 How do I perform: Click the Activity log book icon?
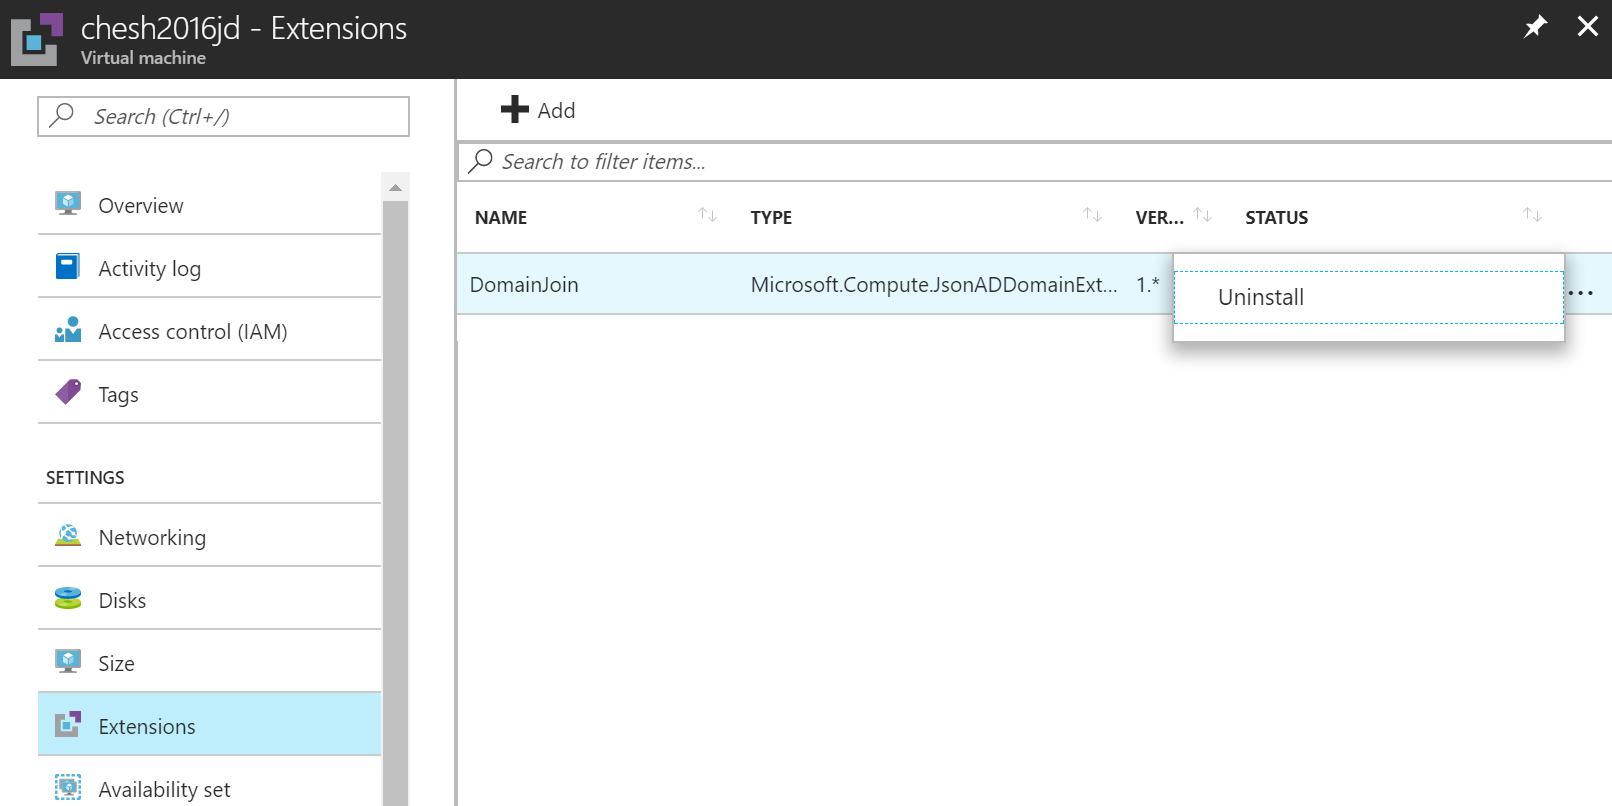pos(68,267)
